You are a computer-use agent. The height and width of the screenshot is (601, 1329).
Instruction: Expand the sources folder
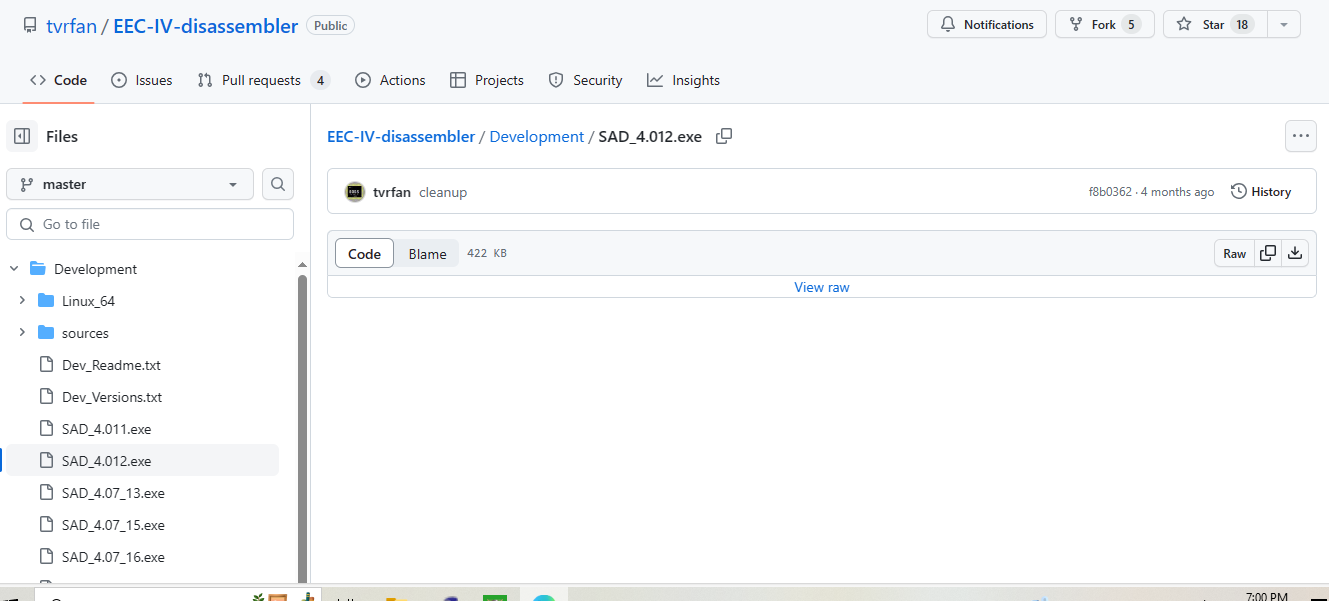click(22, 333)
